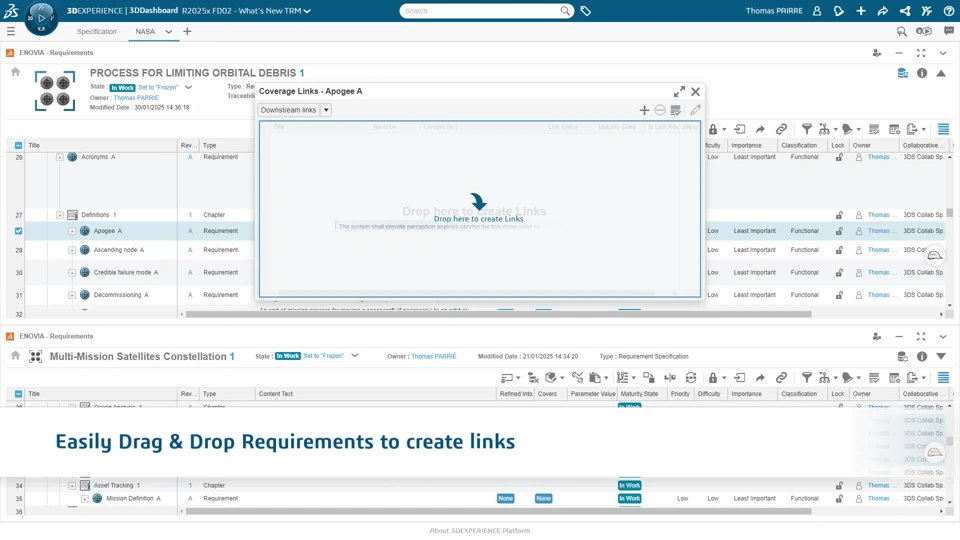Click the share arrow icon in the top bar
The image size is (960, 540).
(883, 11)
